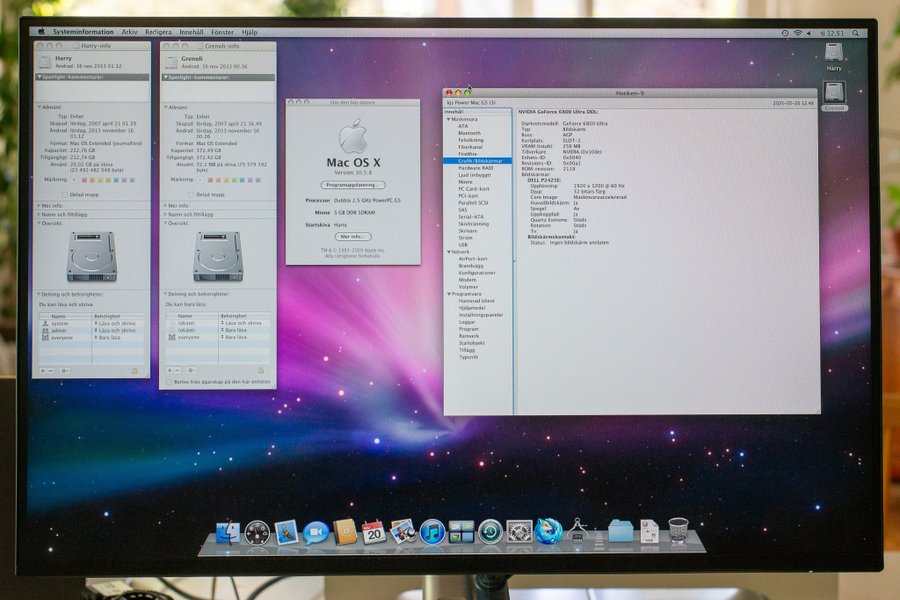The width and height of the screenshot is (900, 600).
Task: Open iChat from the Dock
Action: 315,533
